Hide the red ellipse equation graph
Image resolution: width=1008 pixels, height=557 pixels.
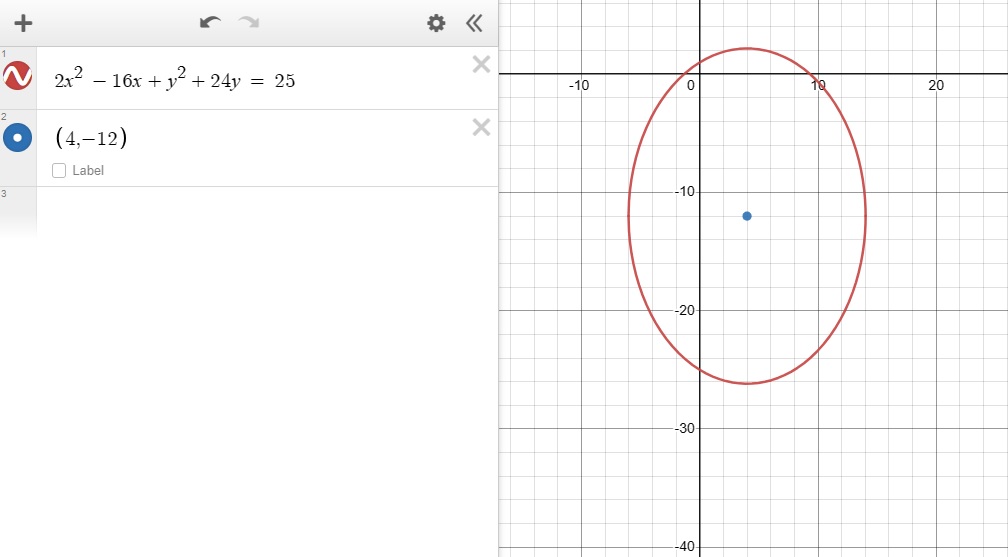(x=17, y=76)
